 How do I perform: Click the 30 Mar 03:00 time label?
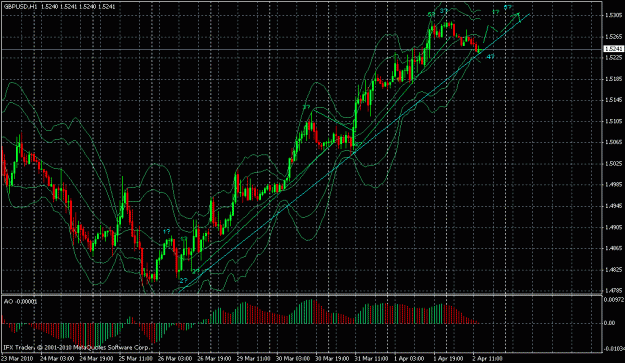tap(293, 358)
